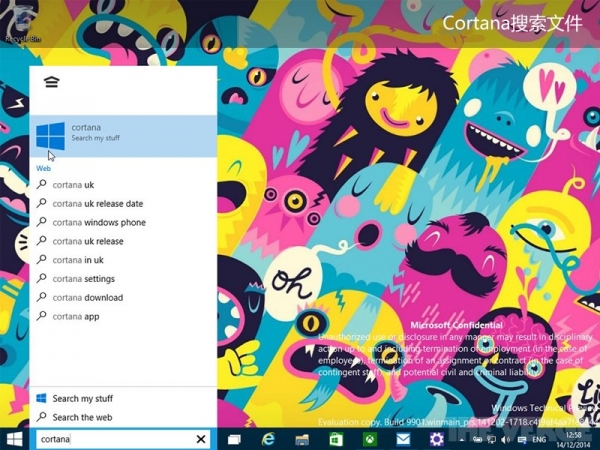The height and width of the screenshot is (450, 600).
Task: Select the 'cortana app' suggestion
Action: tap(123, 316)
